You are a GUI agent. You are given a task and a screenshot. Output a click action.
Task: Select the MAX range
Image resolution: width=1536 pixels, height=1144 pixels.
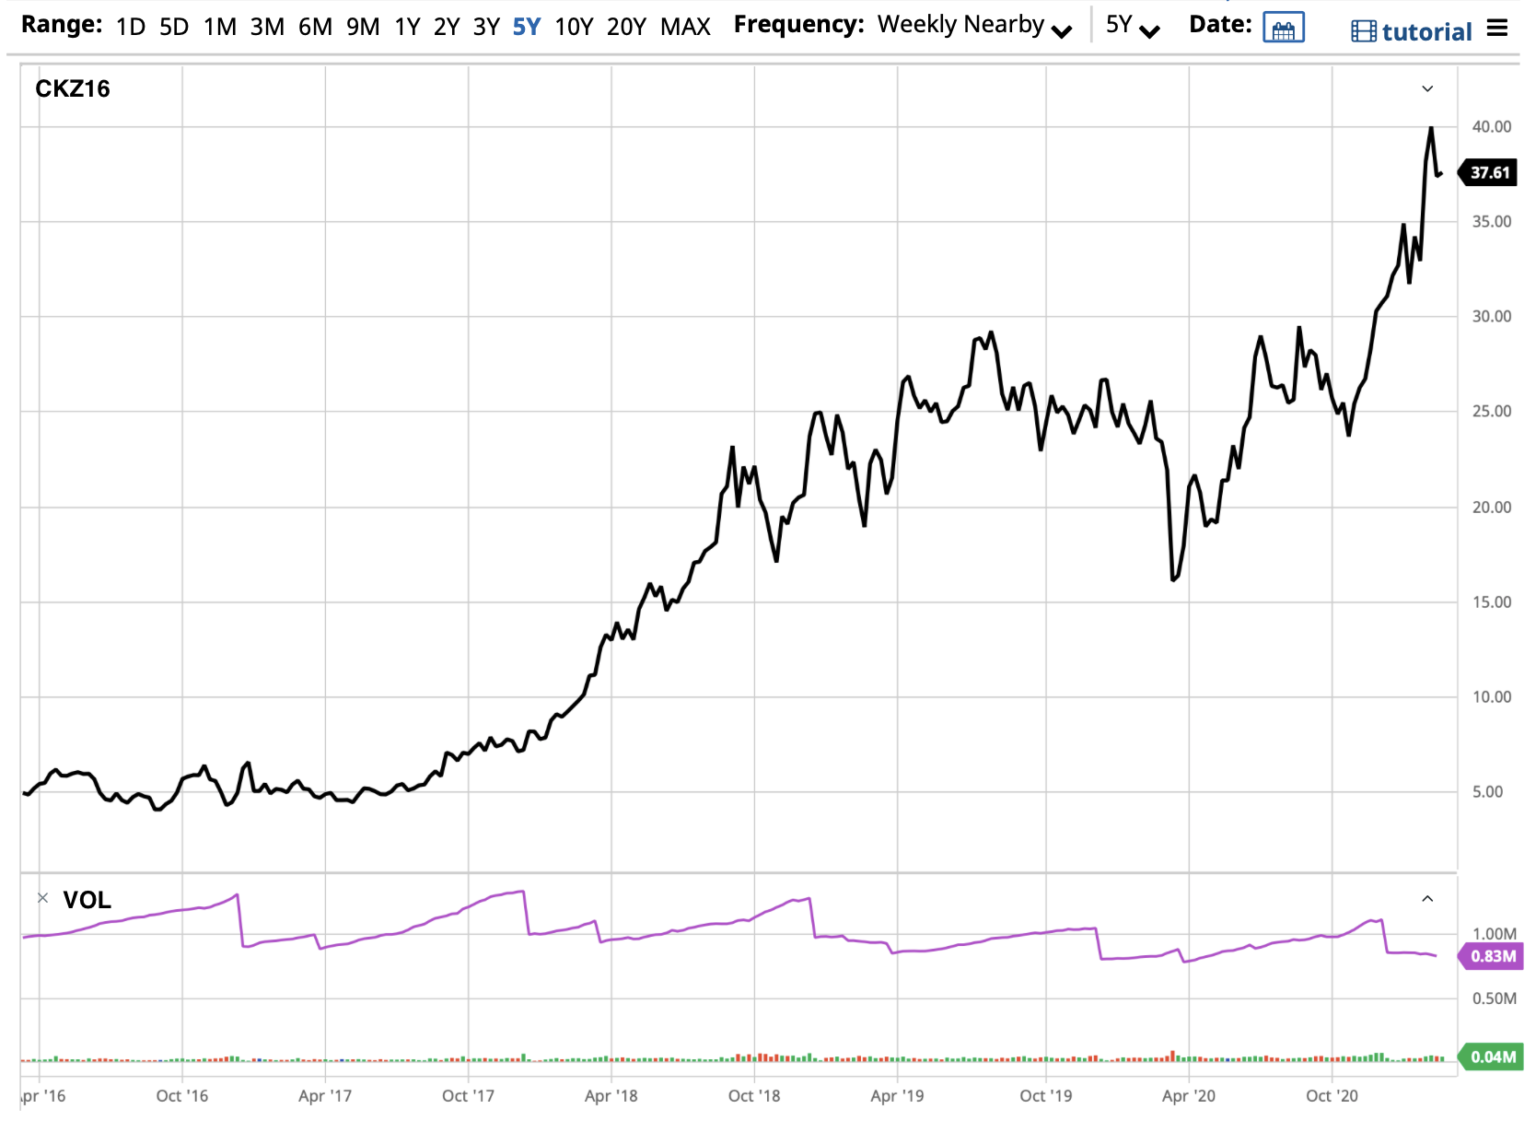click(x=685, y=27)
